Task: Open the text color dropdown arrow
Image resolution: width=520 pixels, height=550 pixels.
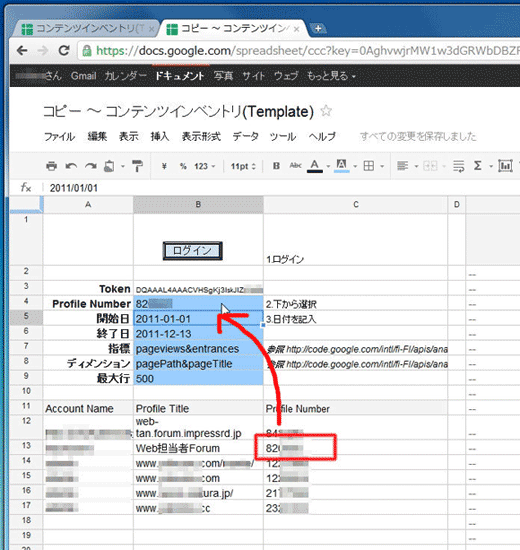Action: pos(328,166)
